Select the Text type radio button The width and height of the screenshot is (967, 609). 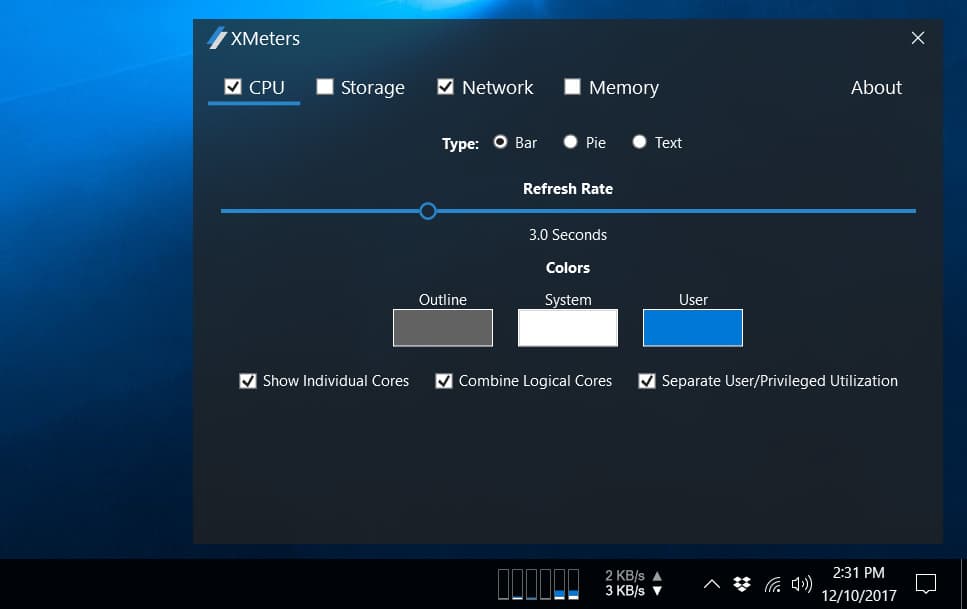click(x=640, y=142)
